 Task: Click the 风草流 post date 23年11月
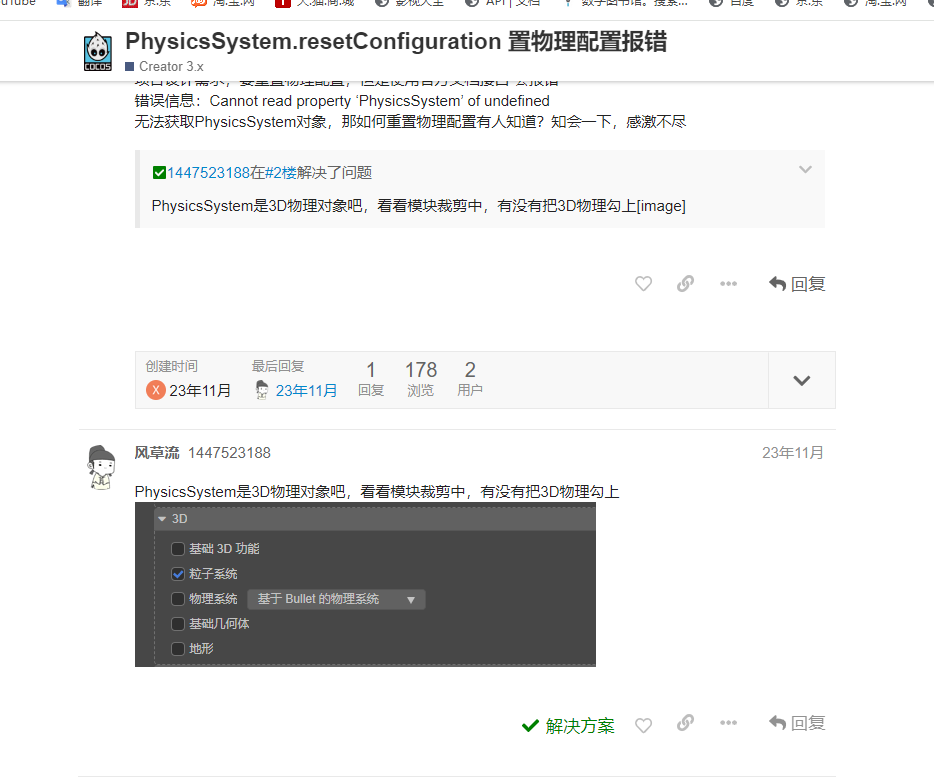click(793, 453)
